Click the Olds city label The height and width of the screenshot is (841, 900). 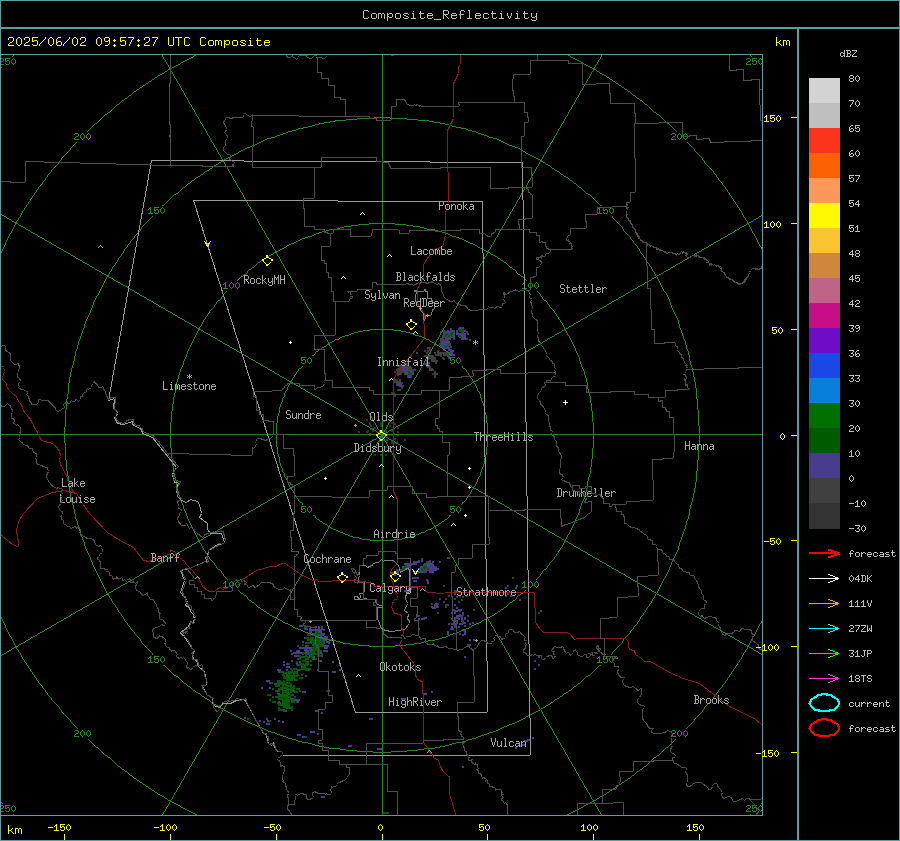(x=381, y=417)
